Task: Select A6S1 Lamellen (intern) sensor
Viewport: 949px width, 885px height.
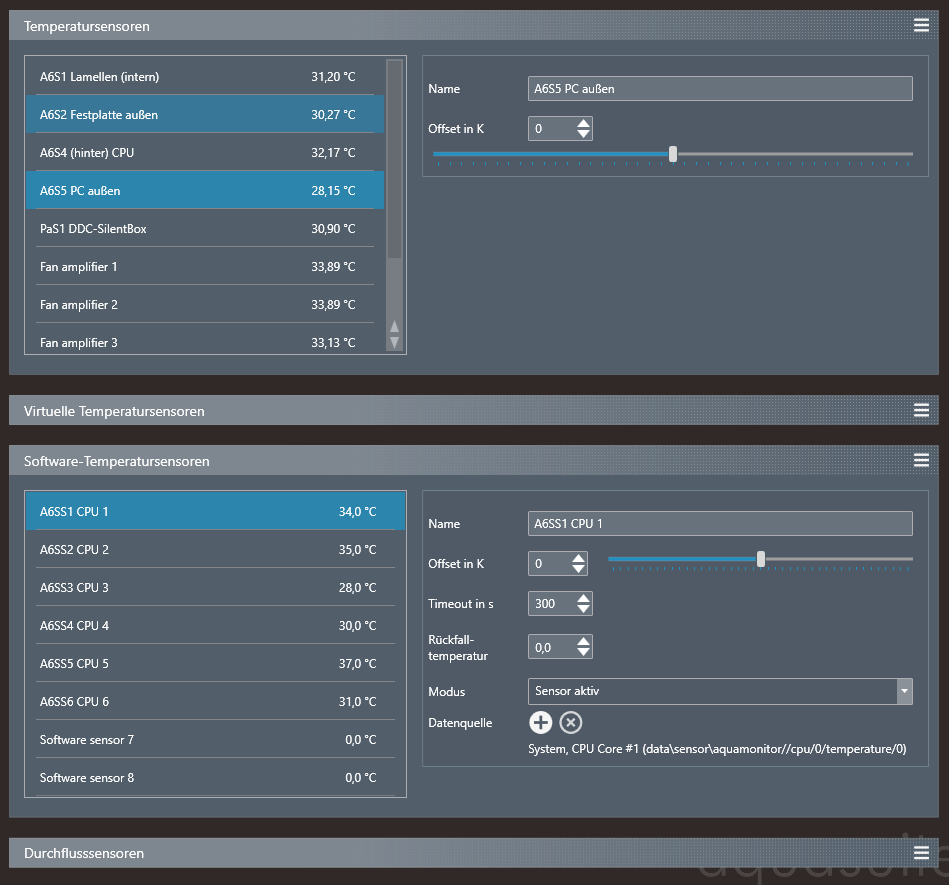Action: pos(200,77)
